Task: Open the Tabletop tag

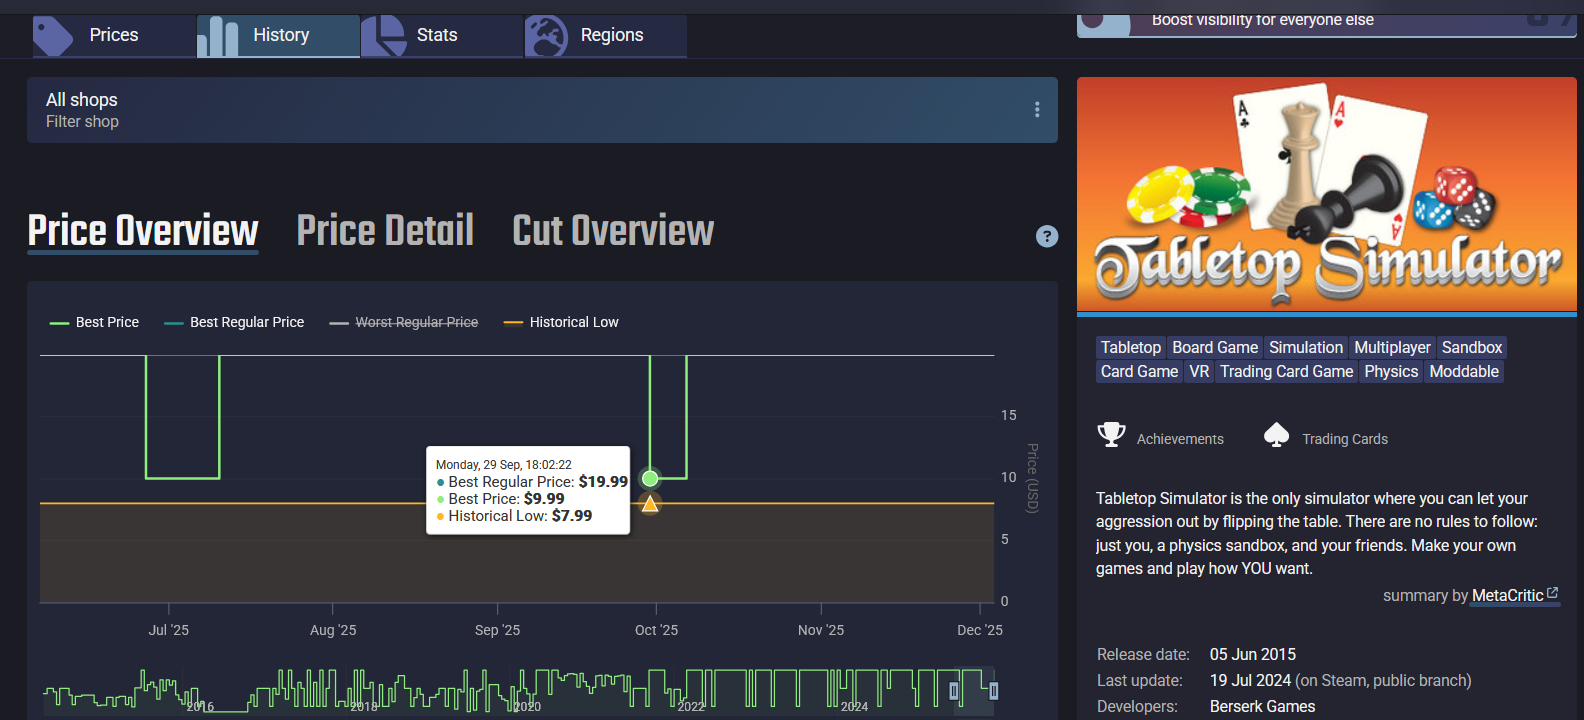Action: 1131,347
